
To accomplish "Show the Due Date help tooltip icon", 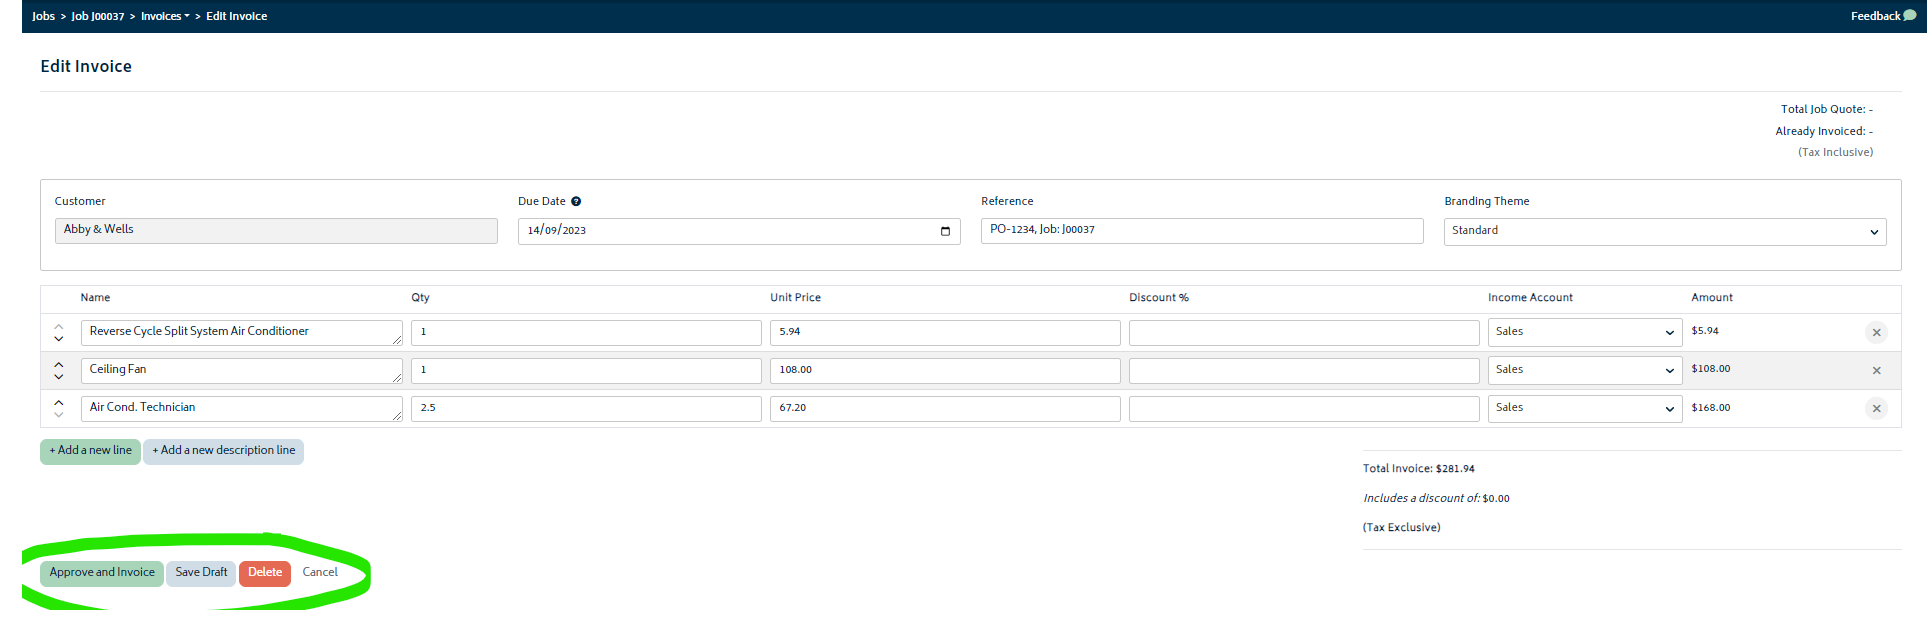I will click(576, 201).
